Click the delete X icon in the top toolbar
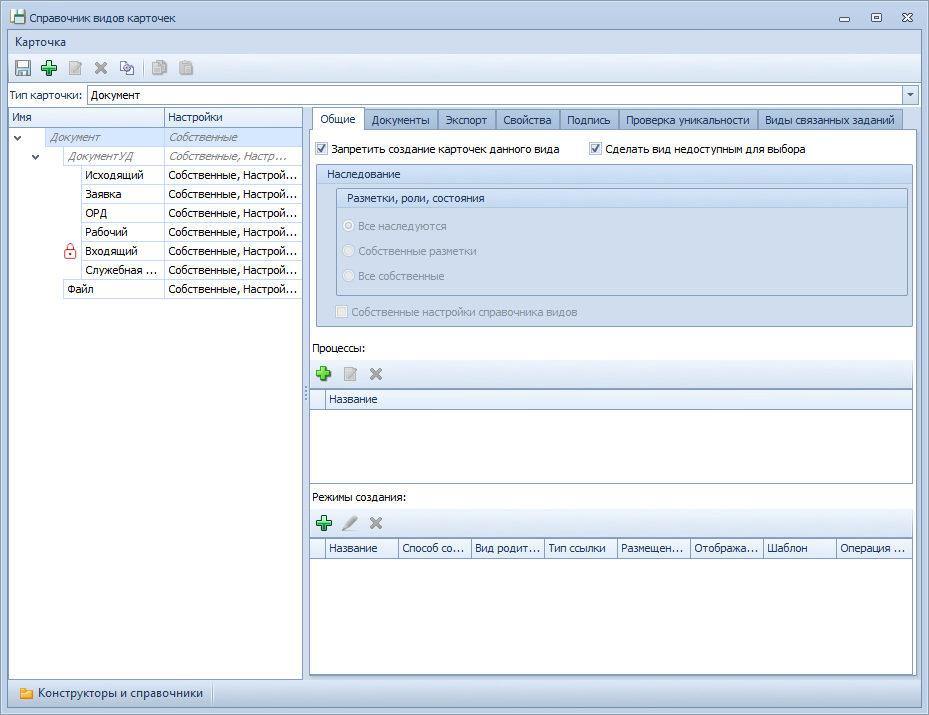The image size is (929, 715). click(x=101, y=68)
